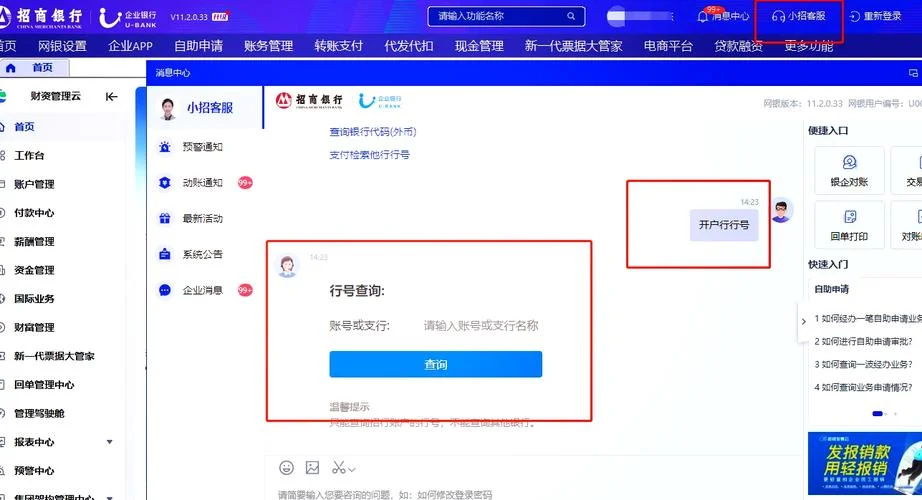
Task: Select 工作台 in left sidebar
Action: tap(29, 155)
